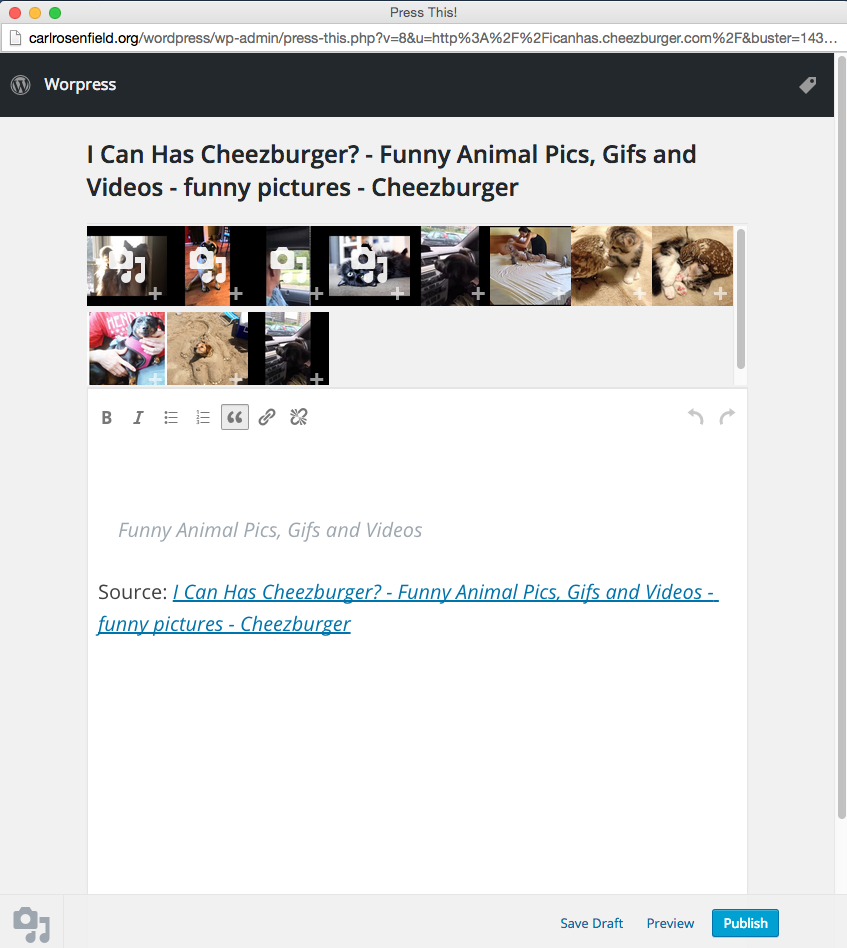Image resolution: width=847 pixels, height=948 pixels.
Task: Edit the post title text
Action: (392, 171)
